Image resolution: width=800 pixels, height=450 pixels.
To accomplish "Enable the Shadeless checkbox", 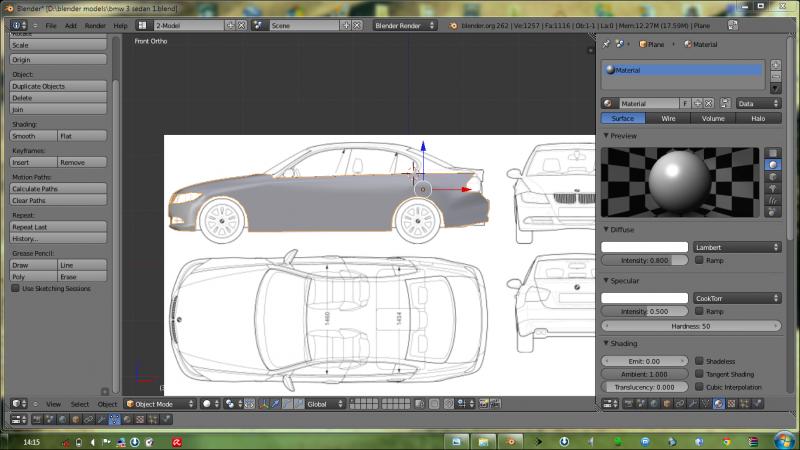I will click(x=699, y=361).
